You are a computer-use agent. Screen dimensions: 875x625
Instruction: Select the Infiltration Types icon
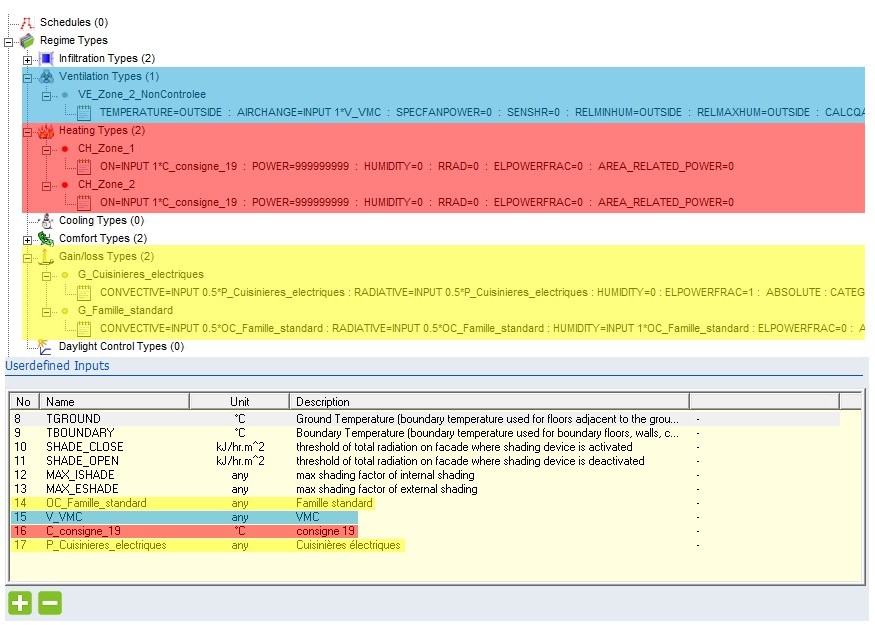[x=46, y=58]
